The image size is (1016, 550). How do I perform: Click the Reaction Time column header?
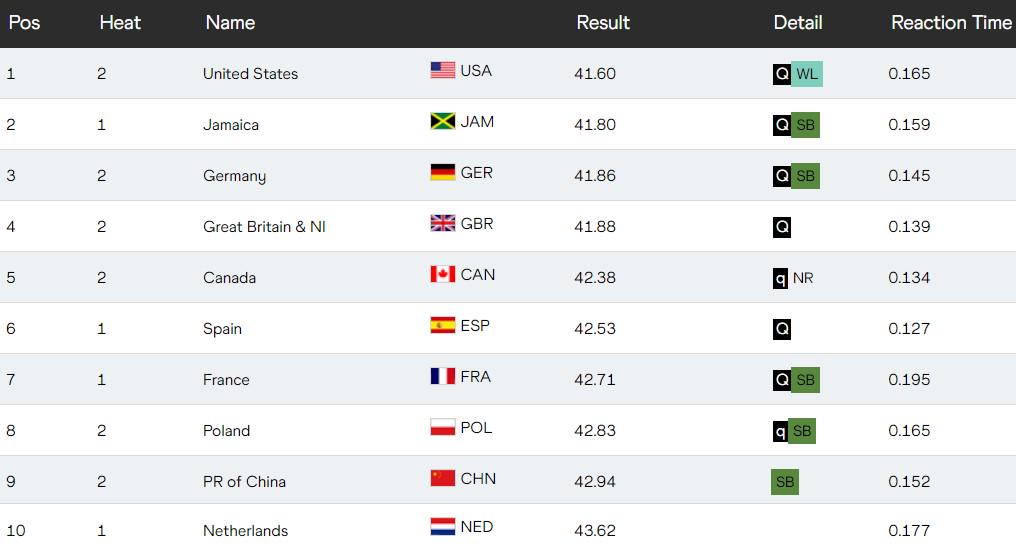click(x=951, y=22)
